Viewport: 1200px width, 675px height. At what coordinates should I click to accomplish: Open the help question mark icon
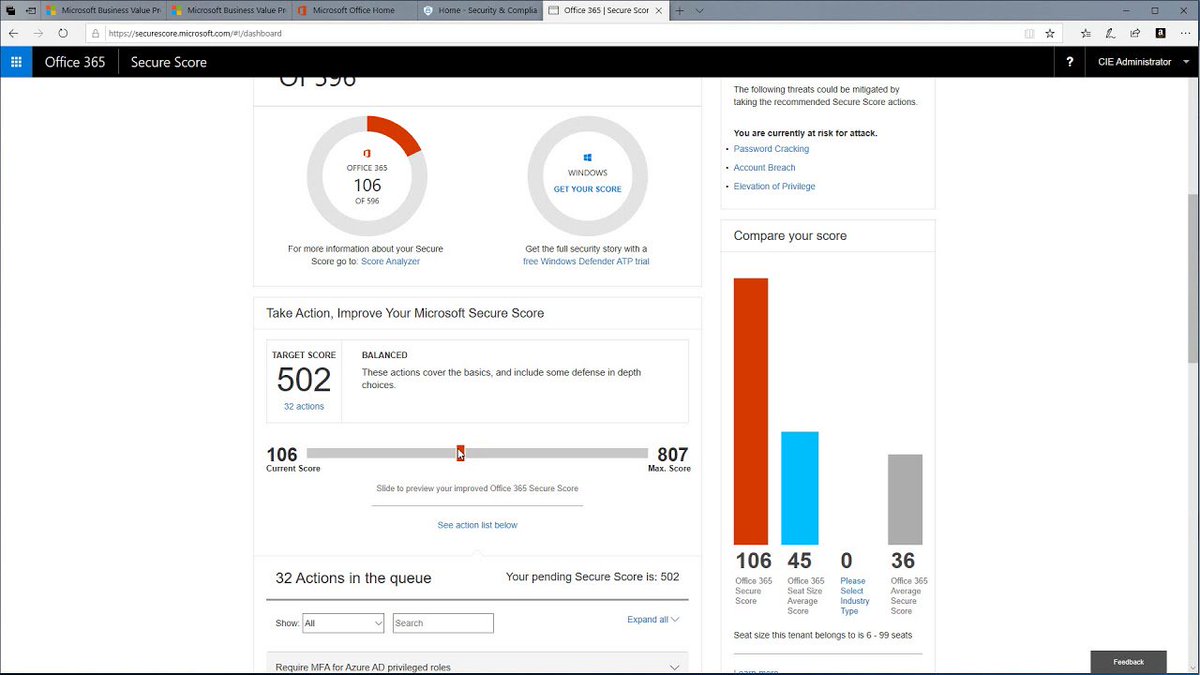tap(1070, 62)
